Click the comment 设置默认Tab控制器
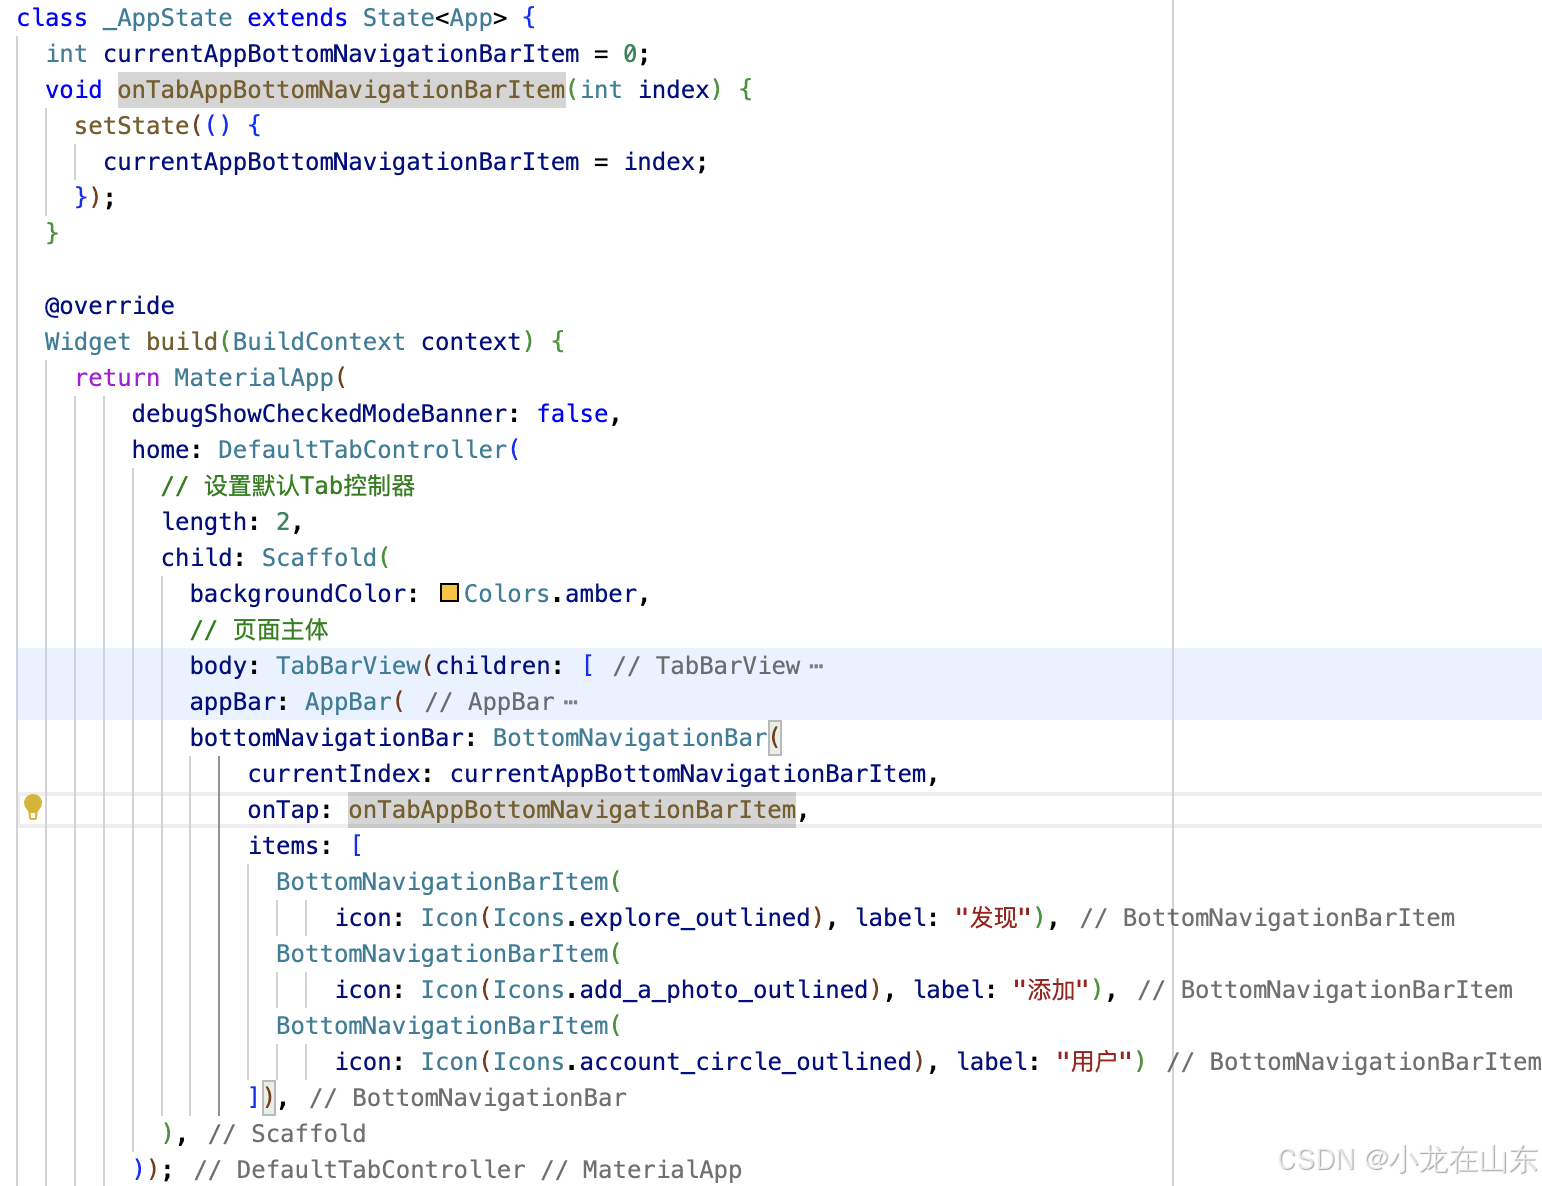1542x1186 pixels. (288, 486)
